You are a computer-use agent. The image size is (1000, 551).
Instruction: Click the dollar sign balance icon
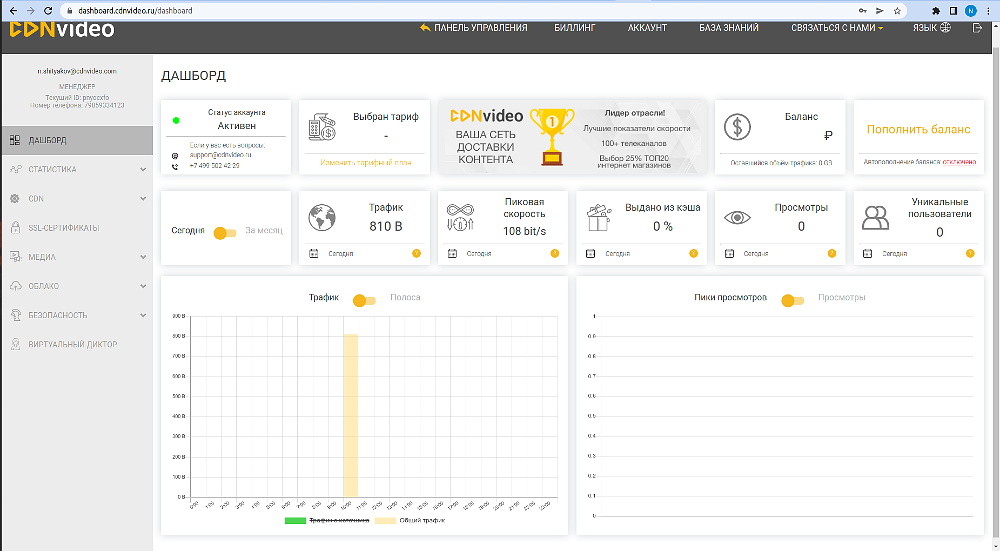(x=737, y=127)
